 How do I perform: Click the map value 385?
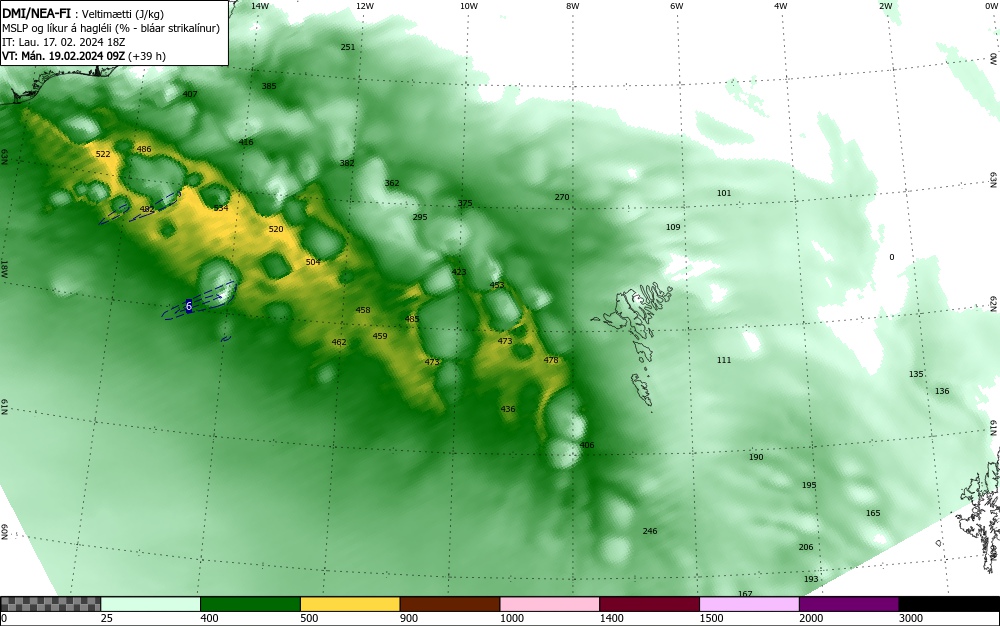coord(269,86)
